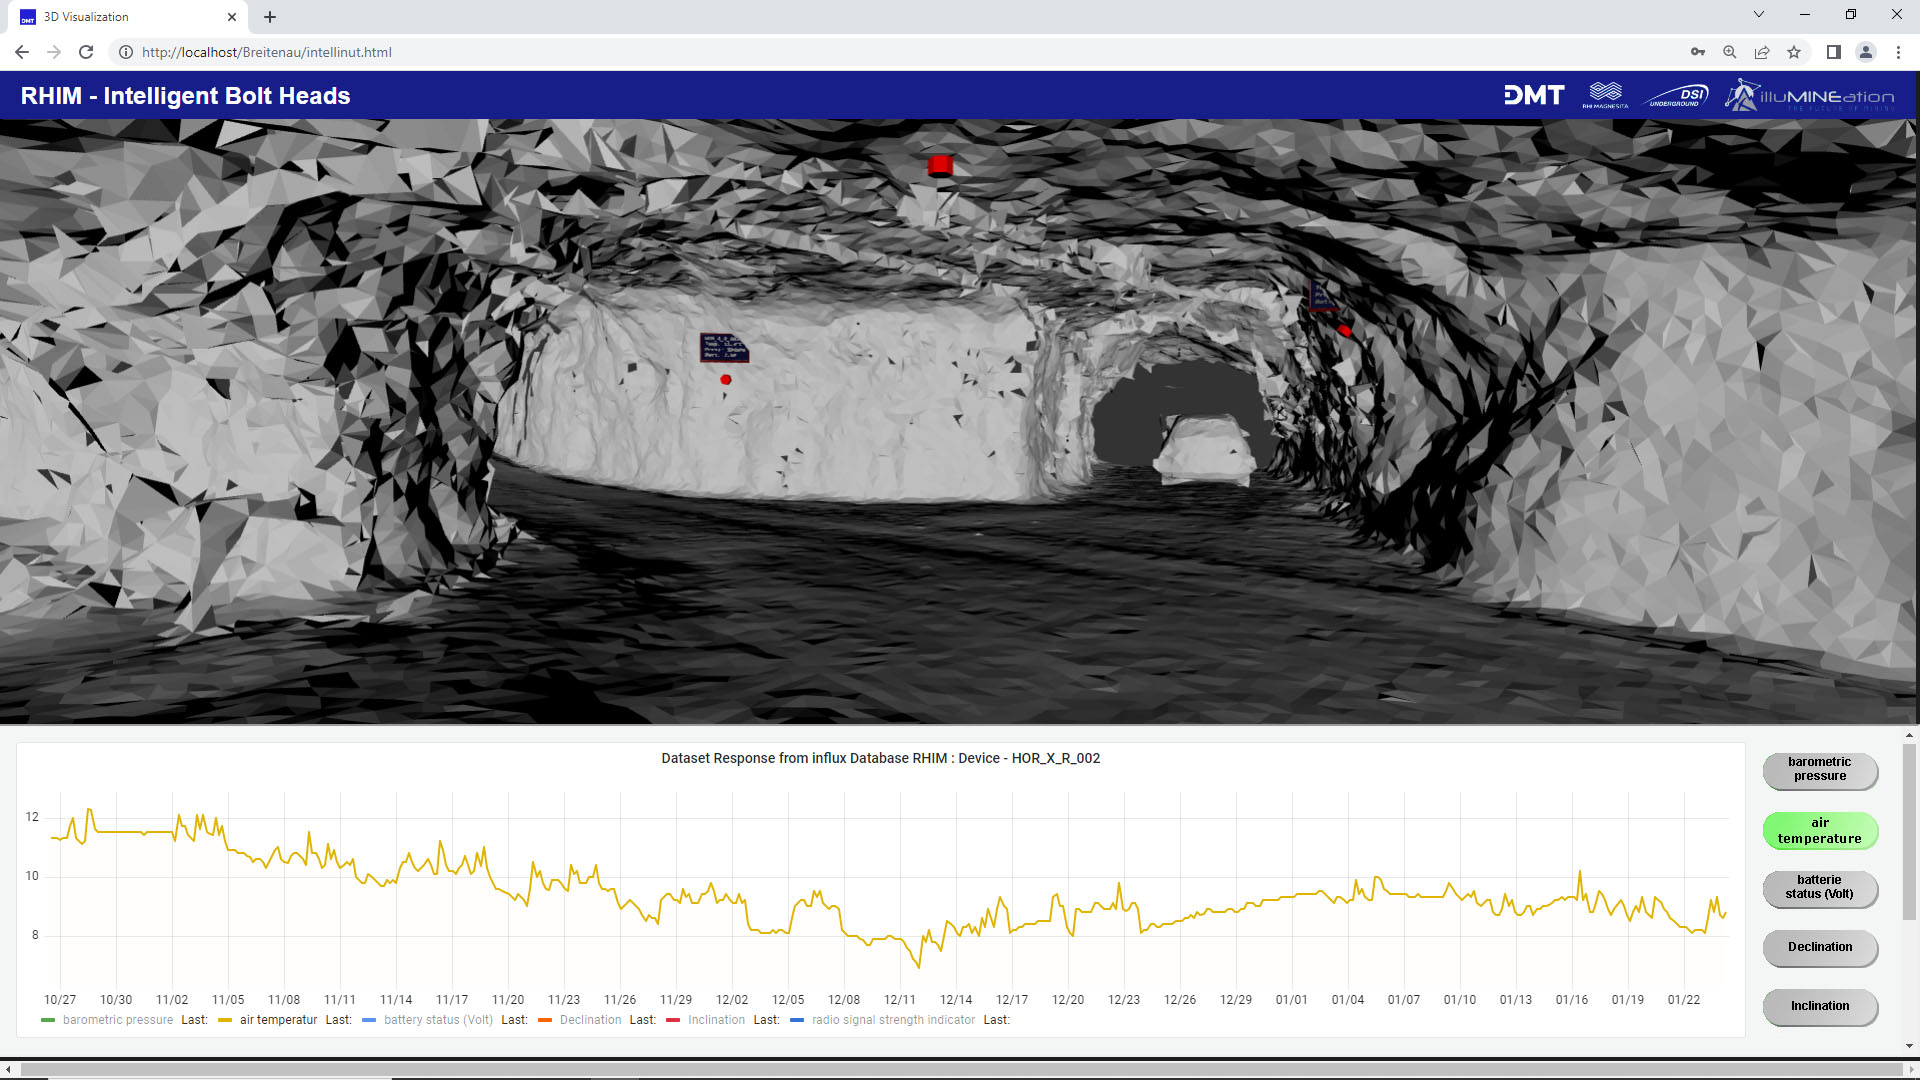Open browser zoom magnifier icon

pyautogui.click(x=1729, y=52)
